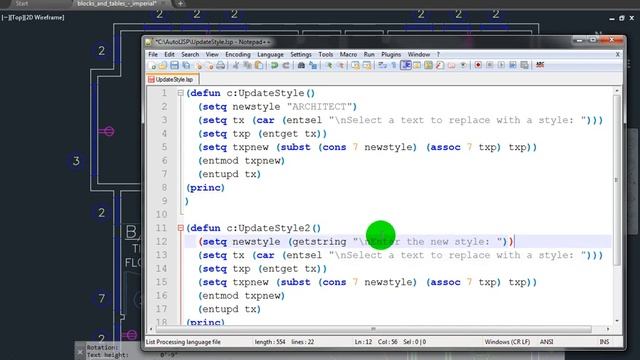Open the Language menu
The width and height of the screenshot is (640, 360).
270,54
